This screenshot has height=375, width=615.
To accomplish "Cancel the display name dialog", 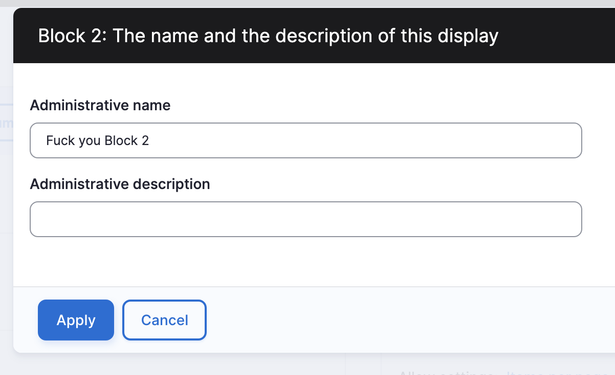I will (164, 320).
